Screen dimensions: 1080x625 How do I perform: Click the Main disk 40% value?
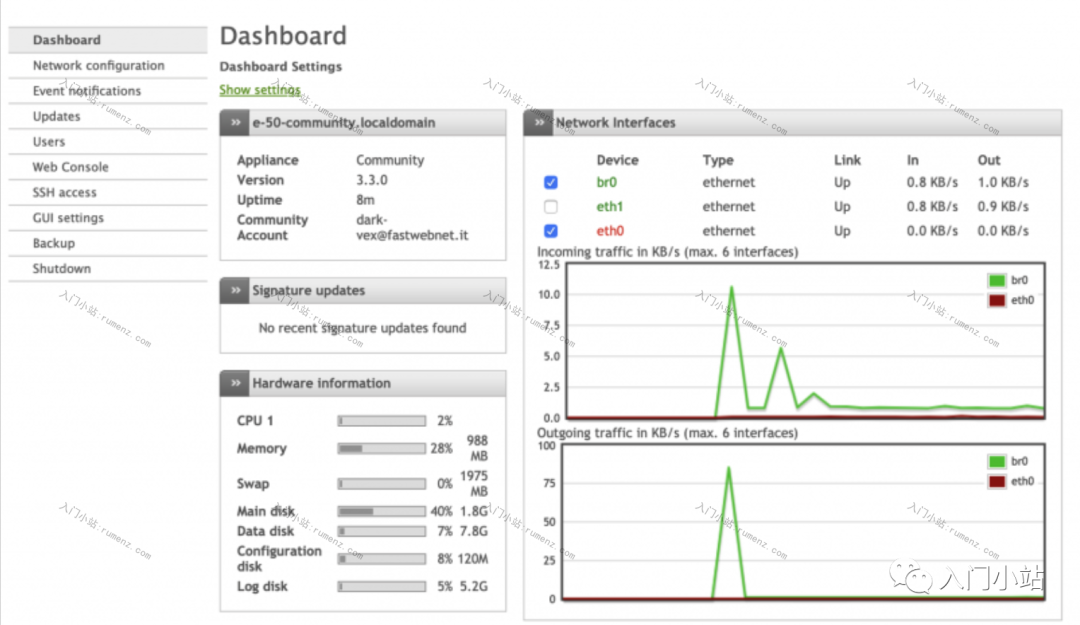[442, 511]
